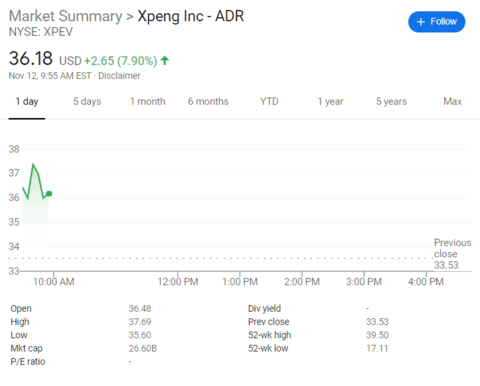480x386 pixels.
Task: Click the 36.18 price value
Action: tap(31, 58)
